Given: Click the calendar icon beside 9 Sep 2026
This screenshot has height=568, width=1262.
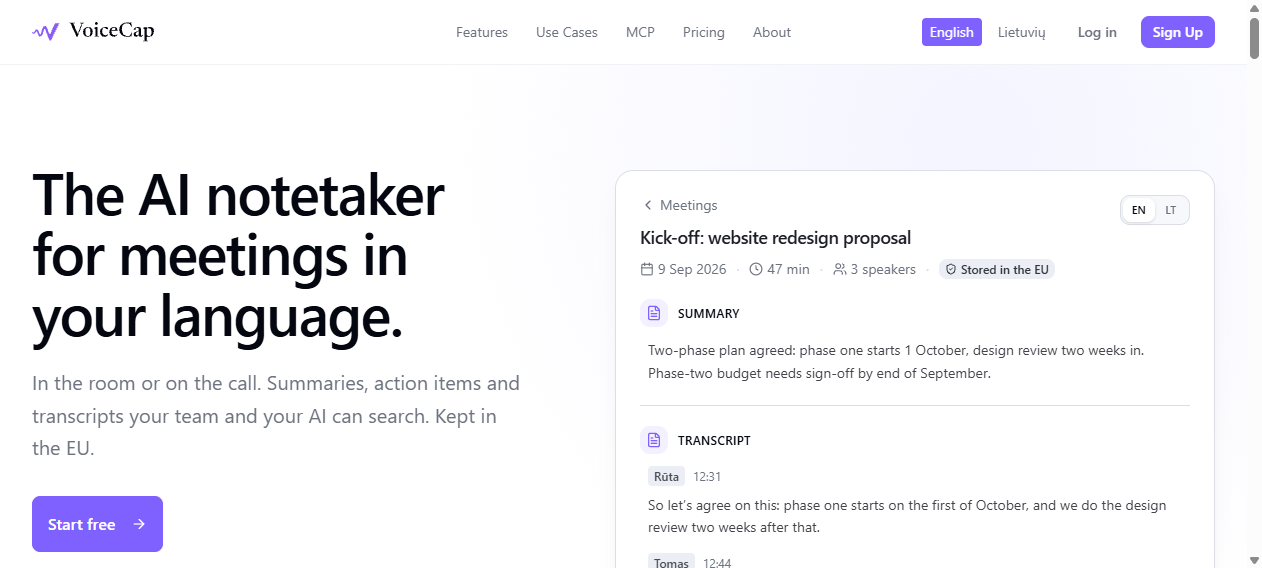Looking at the screenshot, I should [x=647, y=269].
